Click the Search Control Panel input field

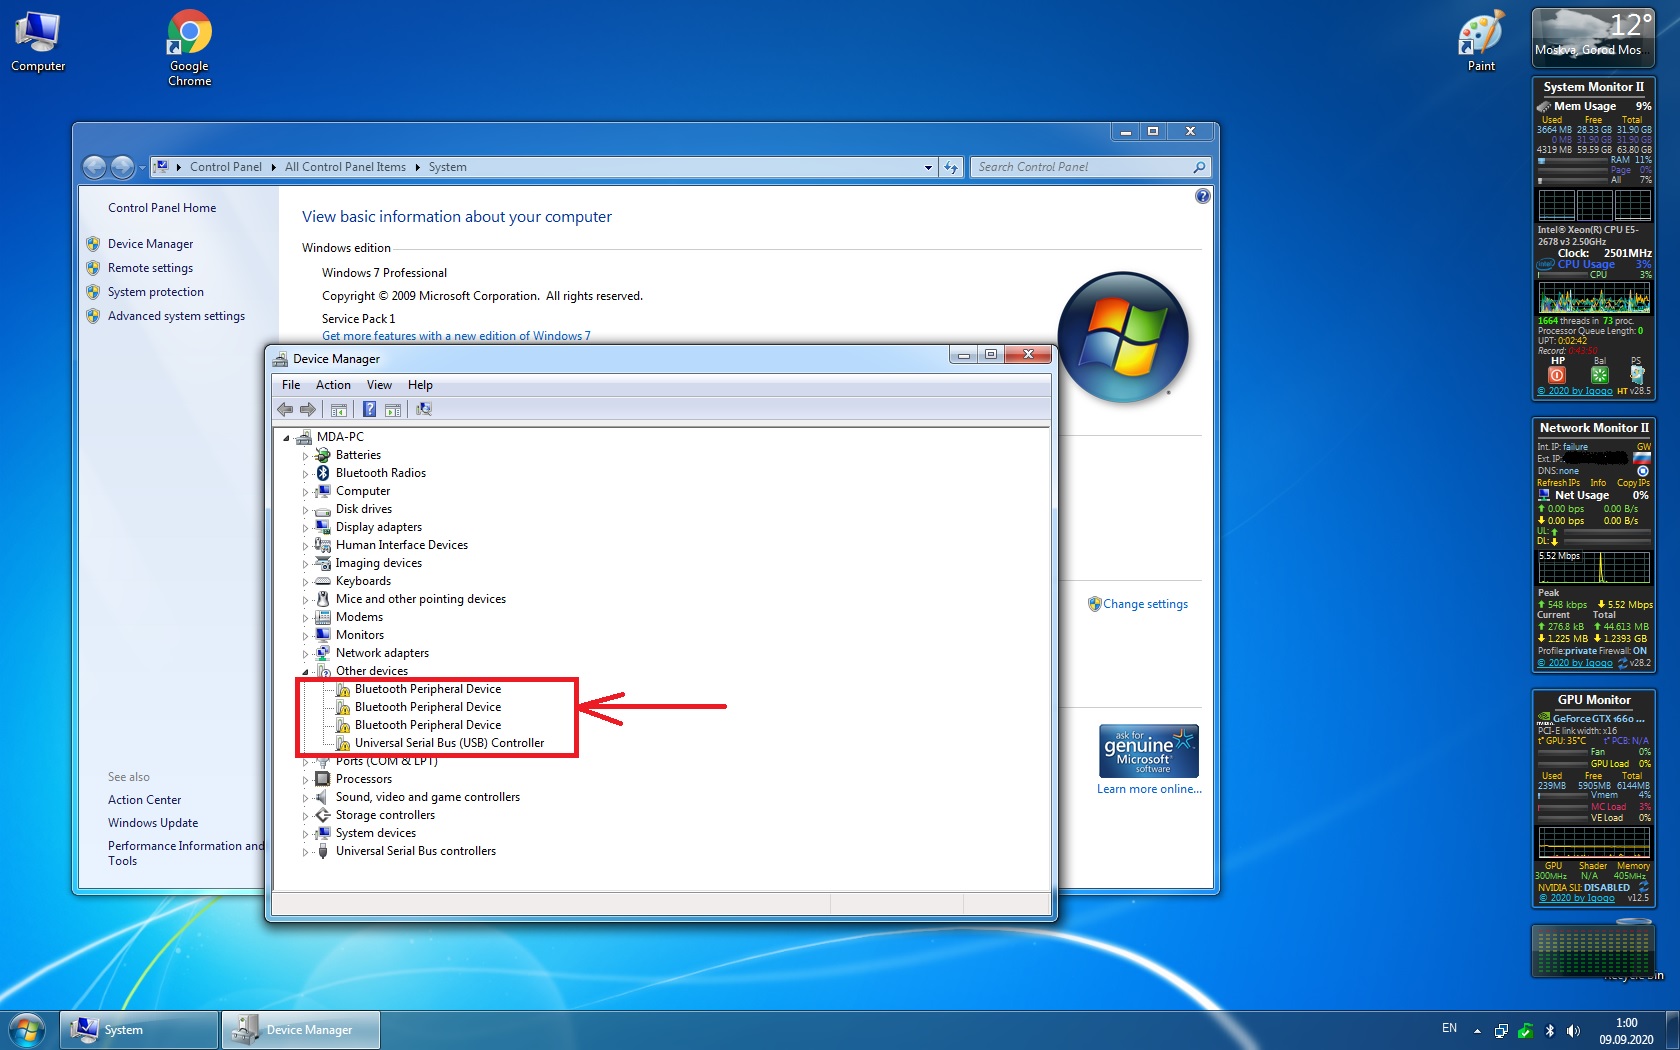pos(1090,167)
